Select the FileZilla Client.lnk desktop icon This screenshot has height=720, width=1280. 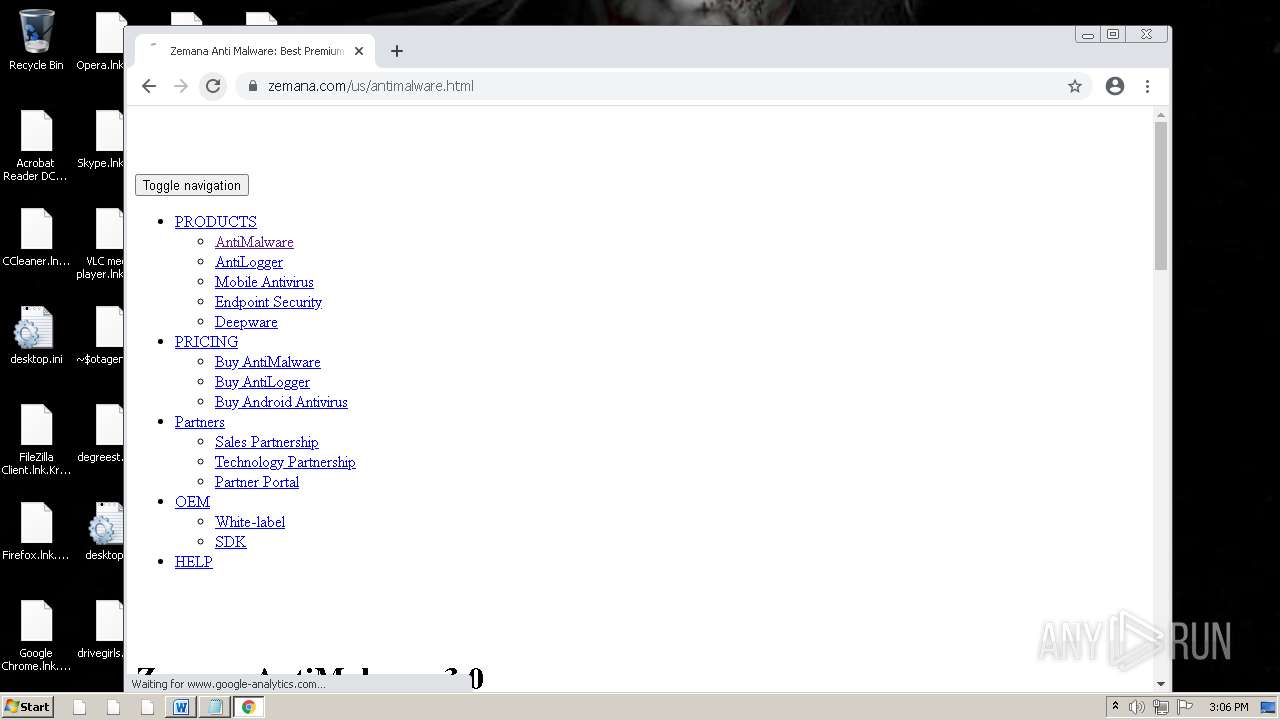click(36, 440)
